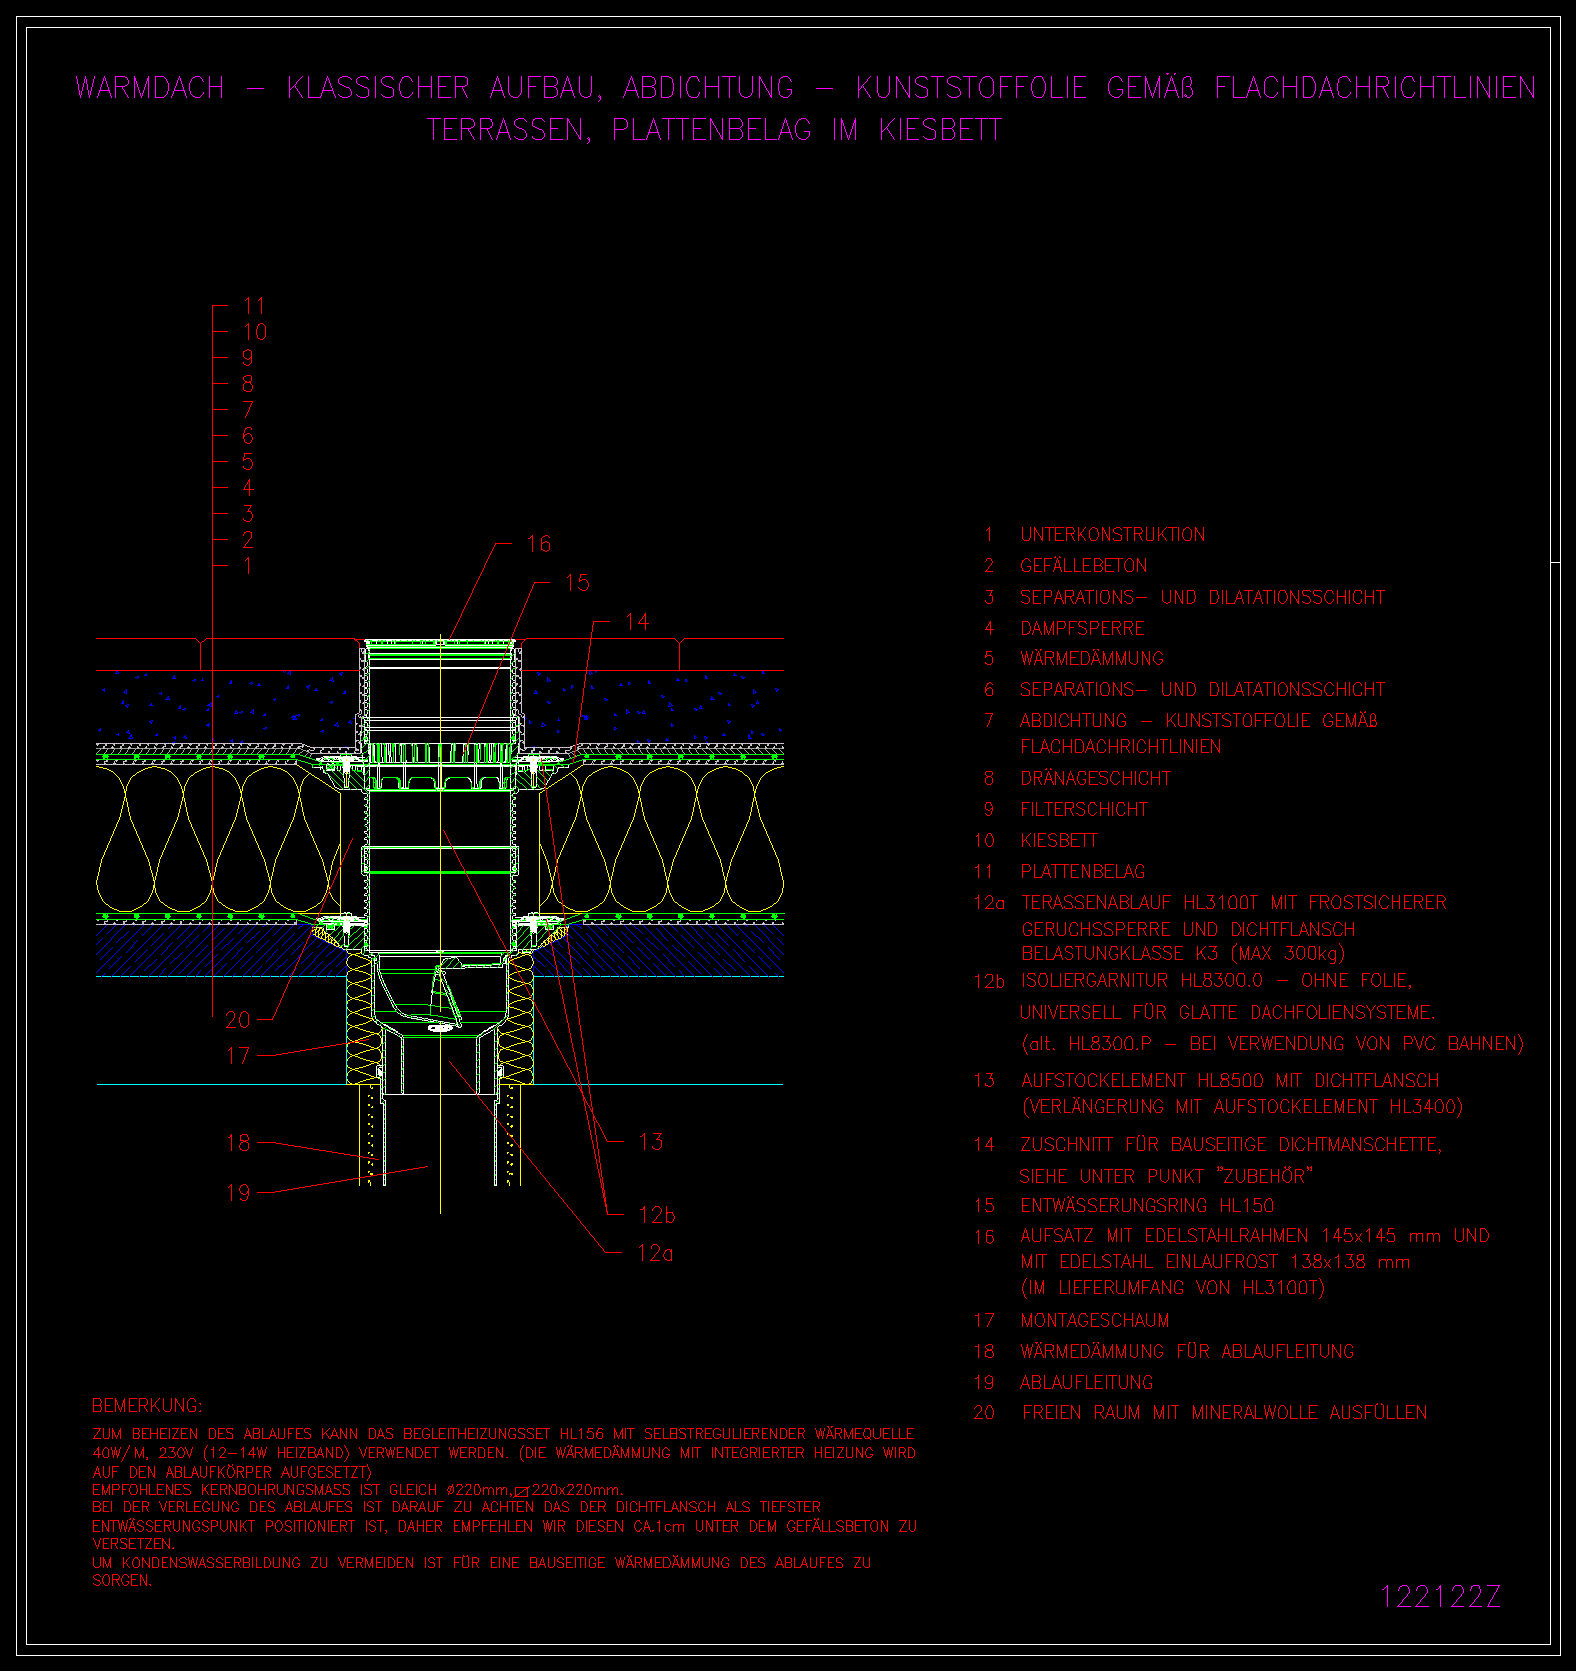Click drawing callout '20' left of the drain
This screenshot has height=1671, width=1576.
click(238, 1020)
